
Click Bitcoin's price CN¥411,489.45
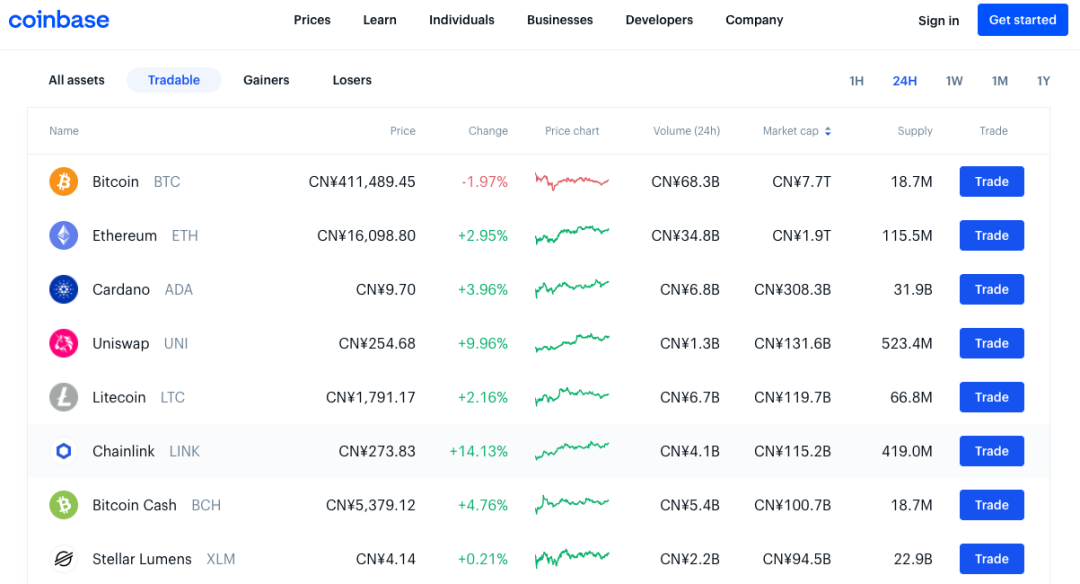[362, 182]
